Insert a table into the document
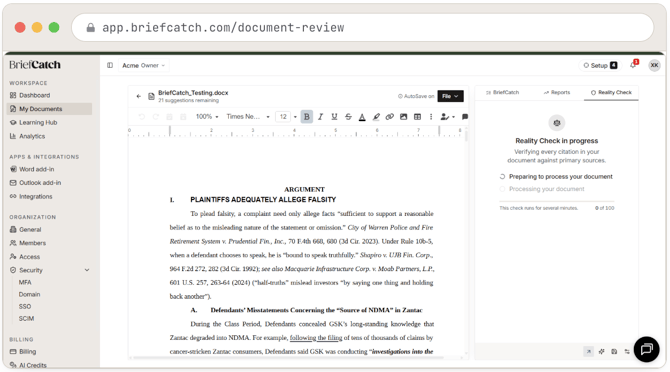 417,117
